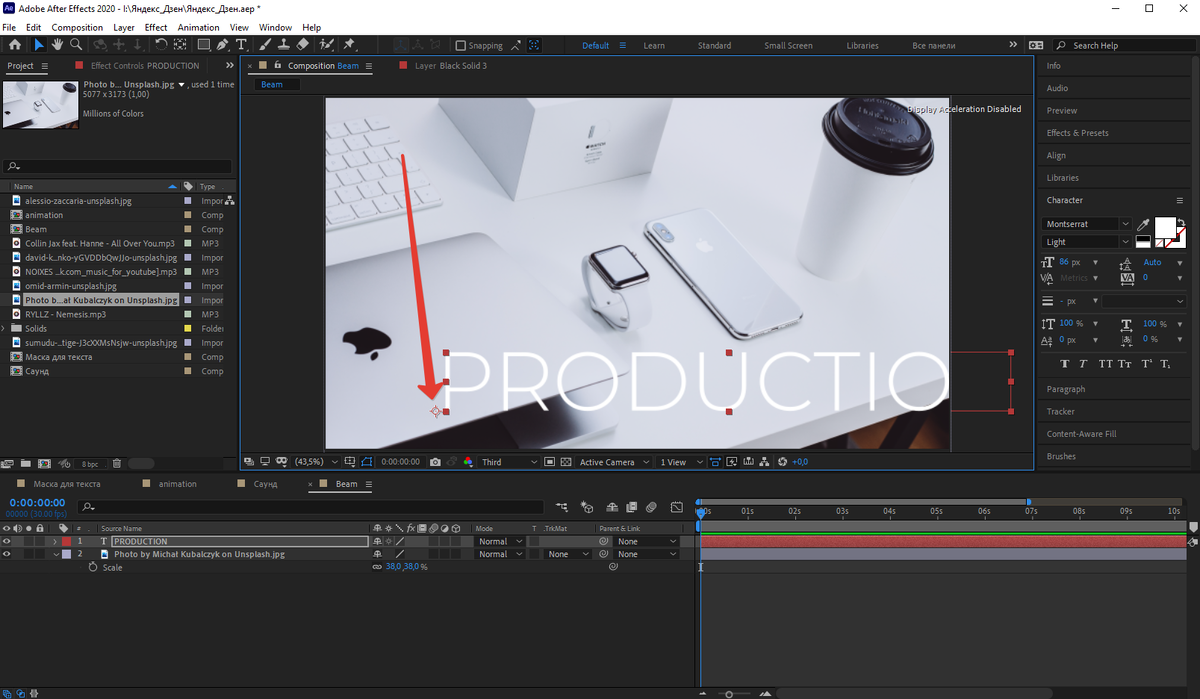This screenshot has width=1200, height=699.
Task: Select the Rotation tool
Action: [161, 45]
